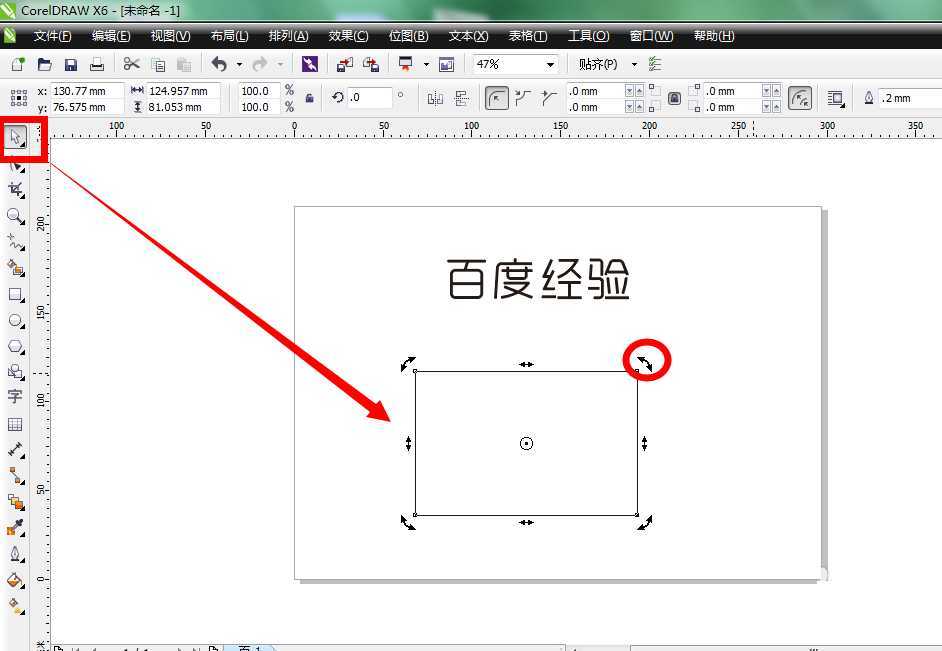942x651 pixels.
Task: Open the Table tool
Action: [x=16, y=424]
